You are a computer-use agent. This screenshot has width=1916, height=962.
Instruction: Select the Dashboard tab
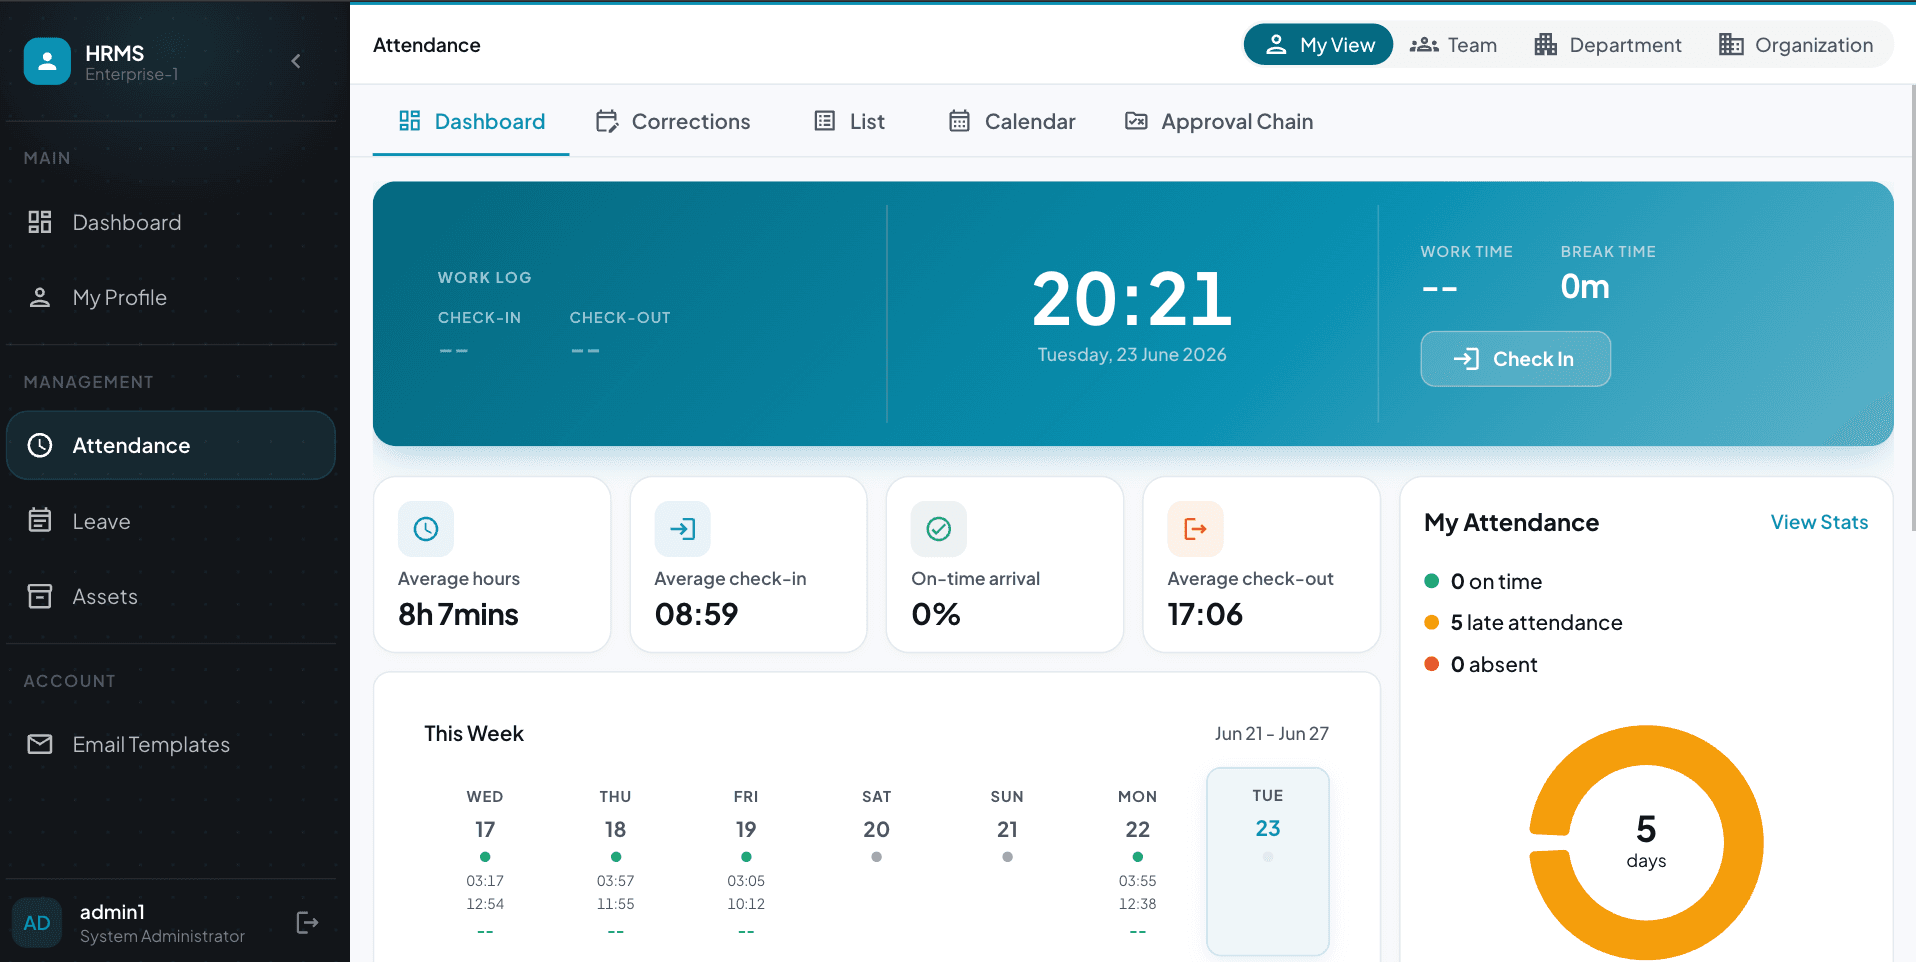coord(471,121)
